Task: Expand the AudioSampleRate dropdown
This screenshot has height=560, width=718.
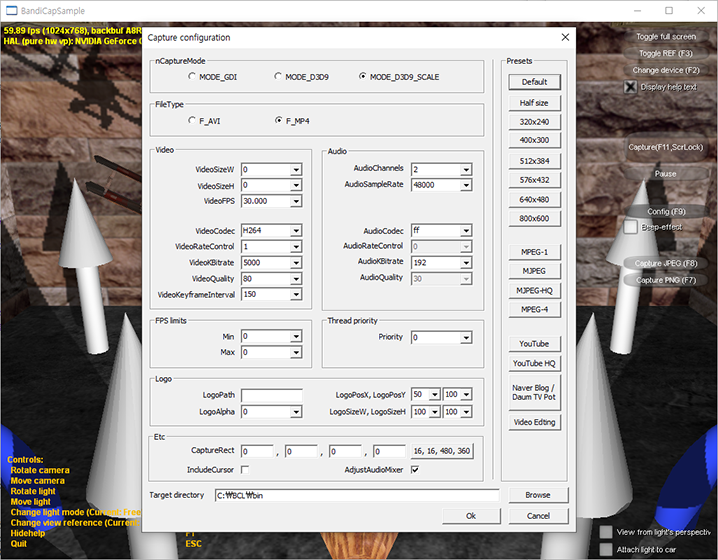Action: (x=466, y=185)
